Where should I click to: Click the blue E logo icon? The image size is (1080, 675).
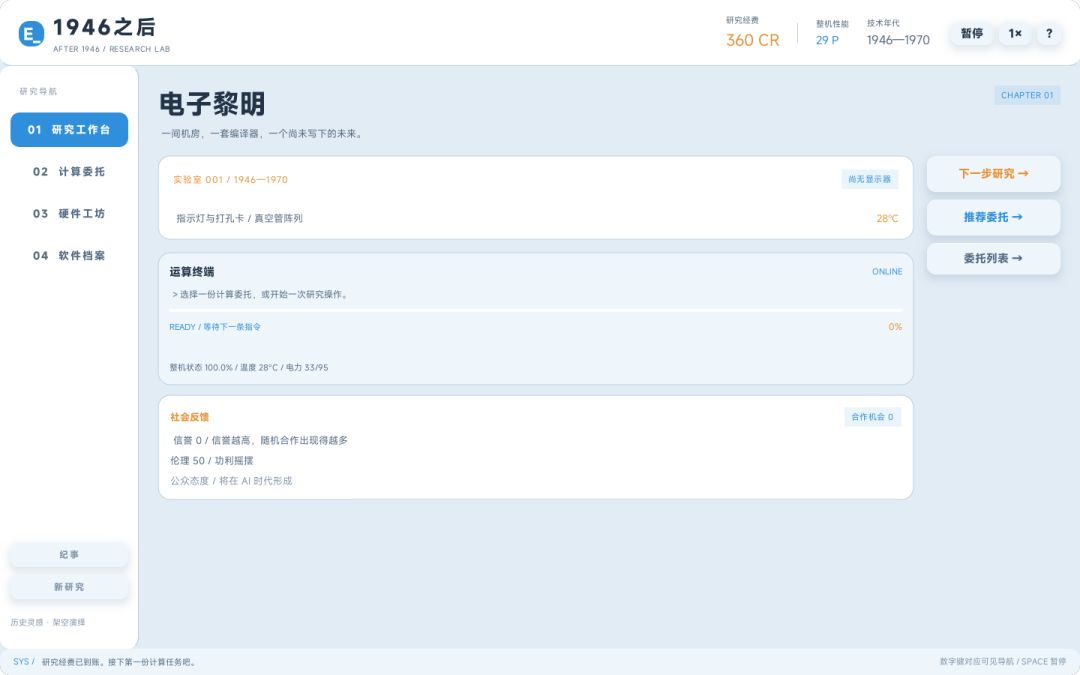click(x=31, y=33)
